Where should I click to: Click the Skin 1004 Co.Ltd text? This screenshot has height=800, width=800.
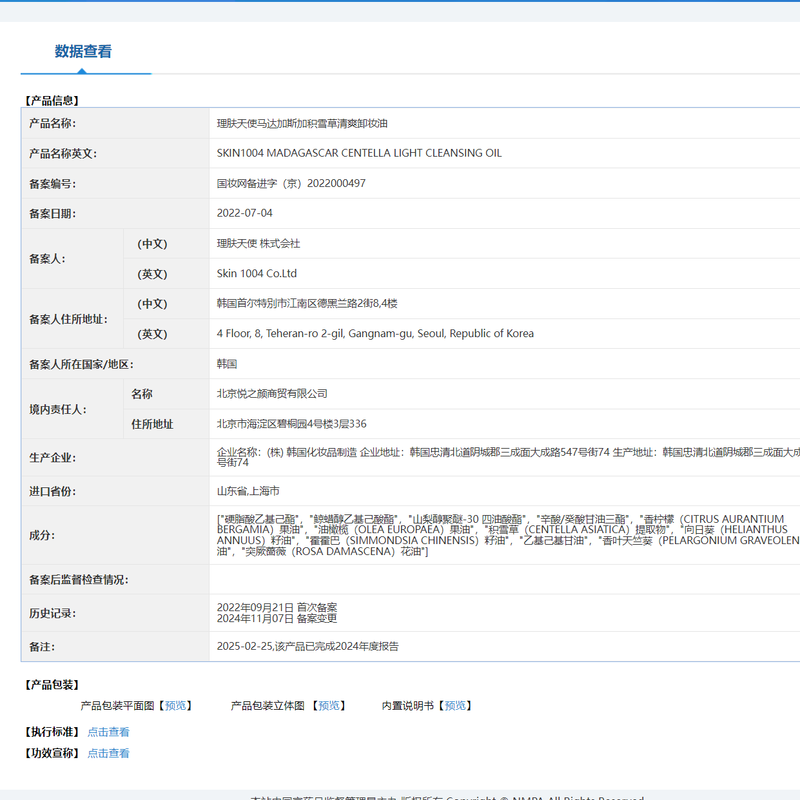click(x=256, y=274)
